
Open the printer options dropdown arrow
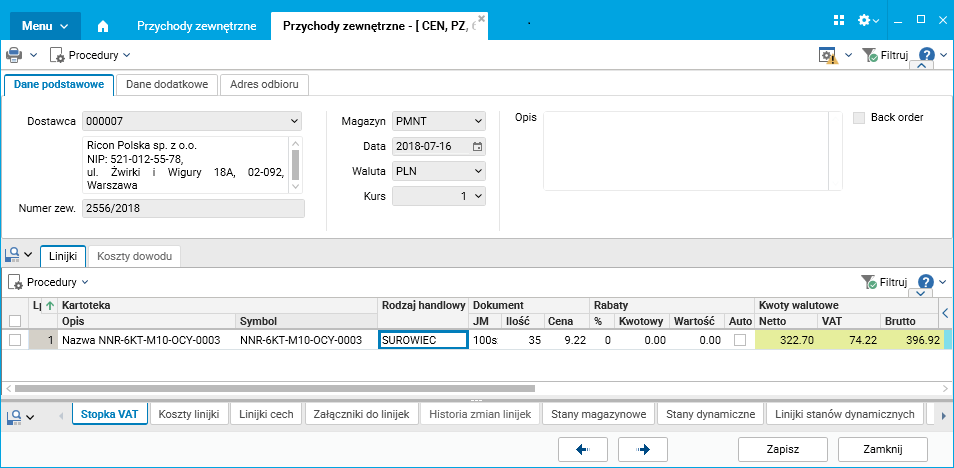point(33,55)
